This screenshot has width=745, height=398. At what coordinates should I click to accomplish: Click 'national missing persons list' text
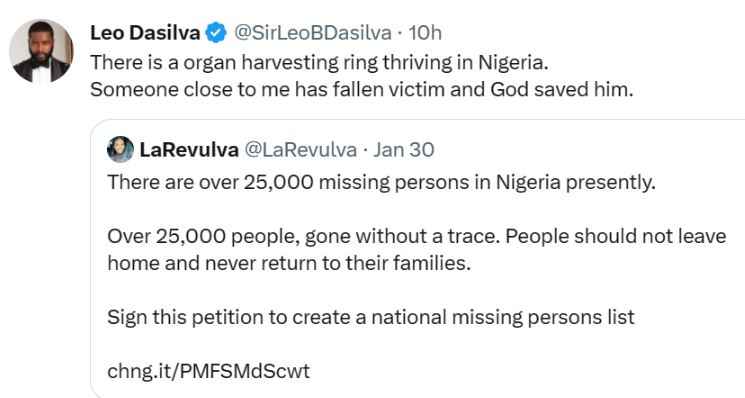point(503,317)
